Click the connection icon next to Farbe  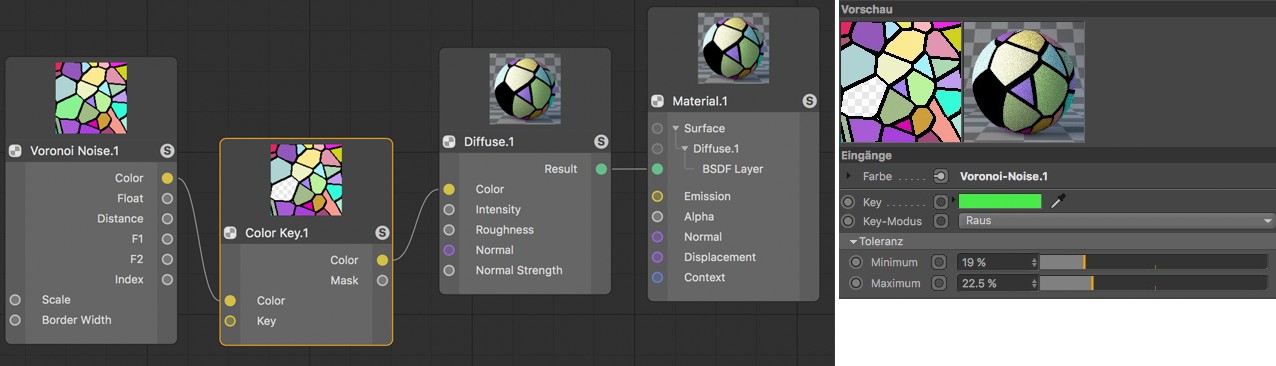pos(940,176)
